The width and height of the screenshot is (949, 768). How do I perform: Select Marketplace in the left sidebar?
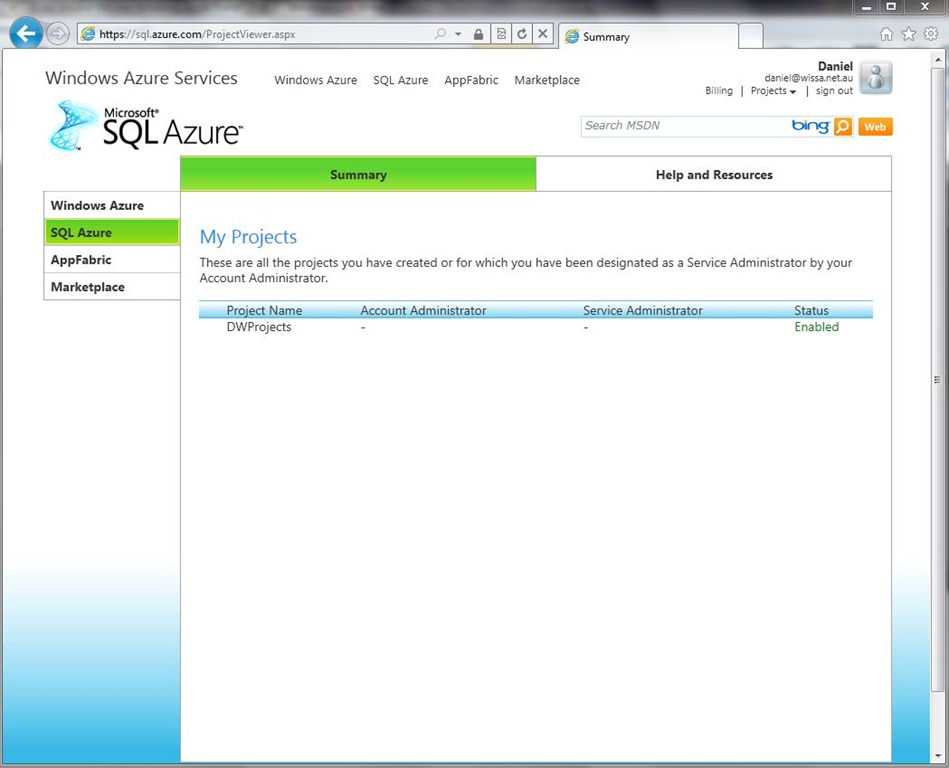(x=112, y=287)
